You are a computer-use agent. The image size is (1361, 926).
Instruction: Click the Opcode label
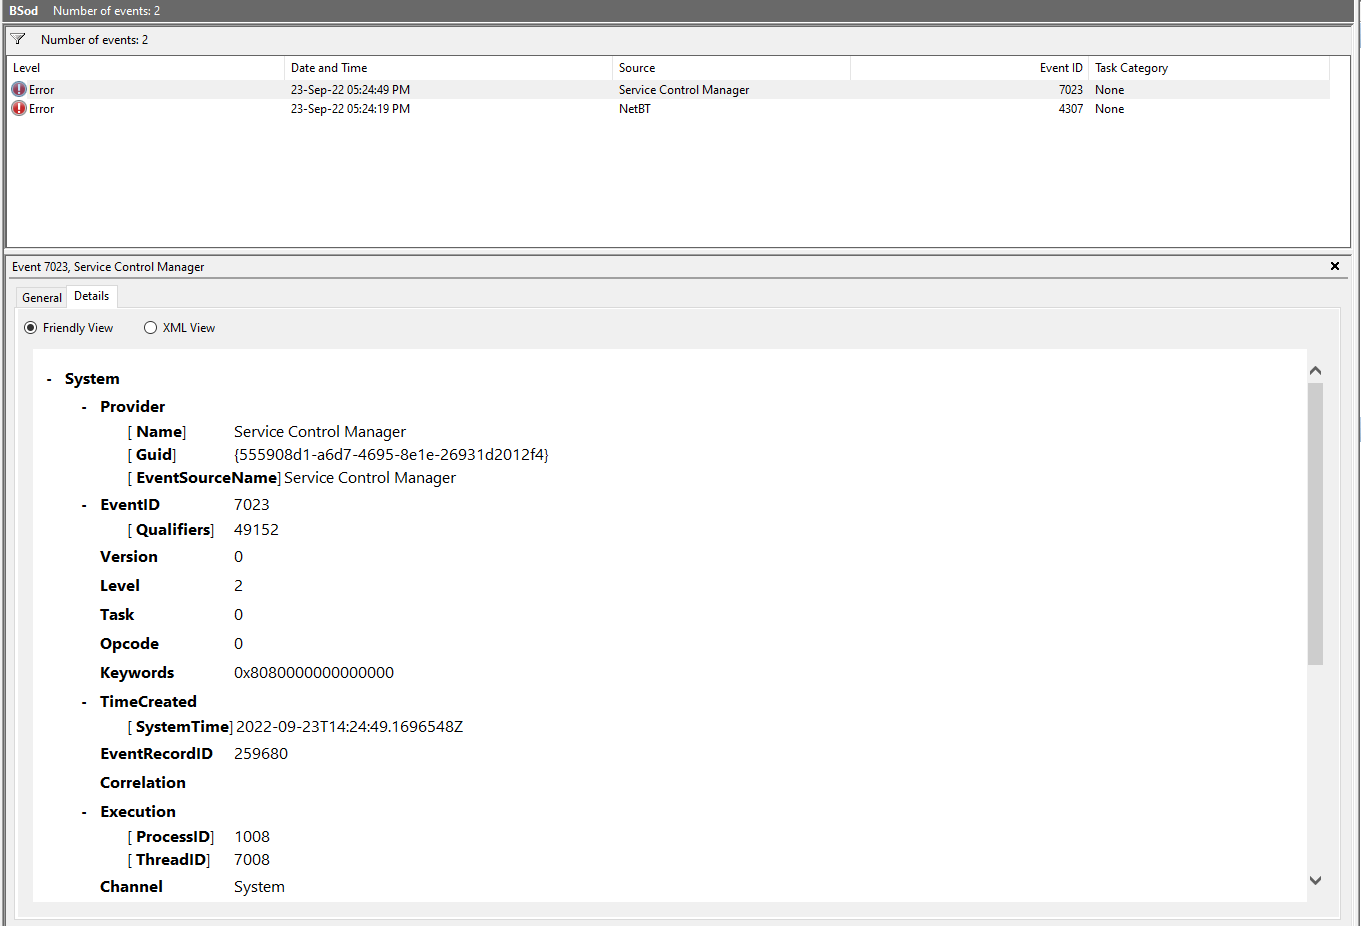coord(129,644)
